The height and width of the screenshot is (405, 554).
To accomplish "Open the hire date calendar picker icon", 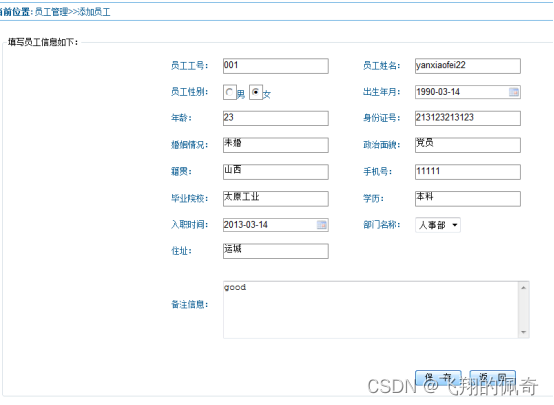I will (322, 225).
